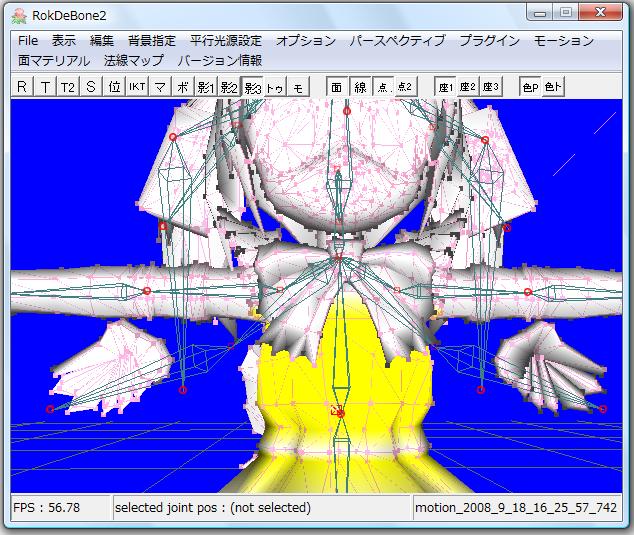The height and width of the screenshot is (535, 634).
Task: Click the R toolbar button
Action: click(x=22, y=87)
